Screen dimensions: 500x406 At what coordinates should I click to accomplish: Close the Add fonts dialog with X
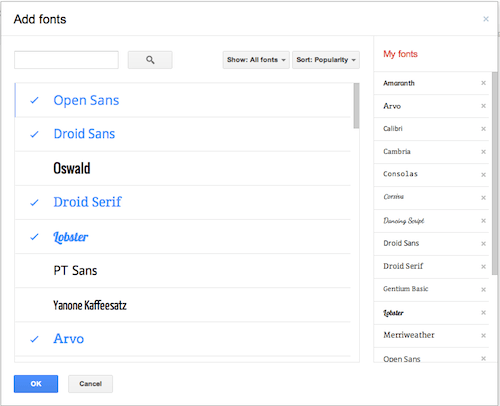point(486,19)
